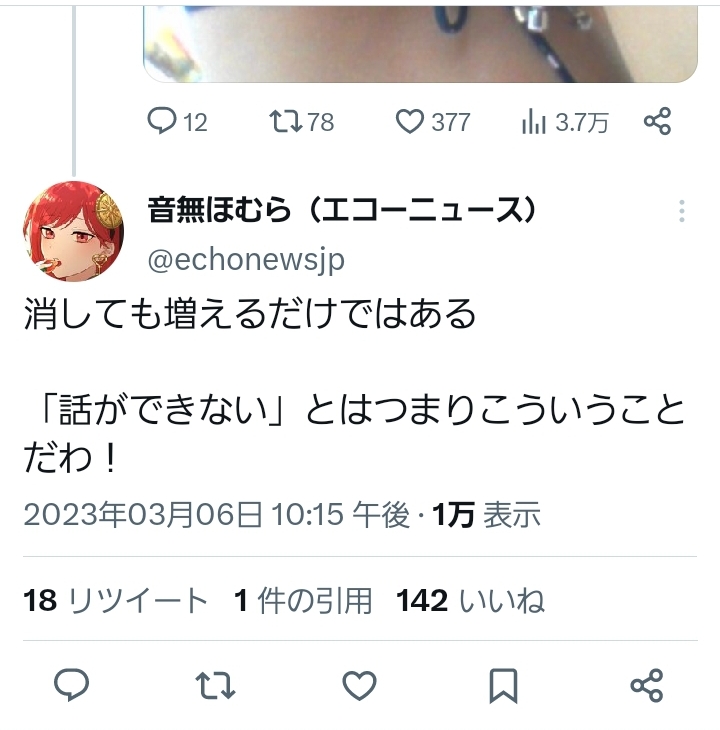The image size is (720, 730).
Task: Like the parent tweet with 377 likes
Action: click(x=433, y=122)
